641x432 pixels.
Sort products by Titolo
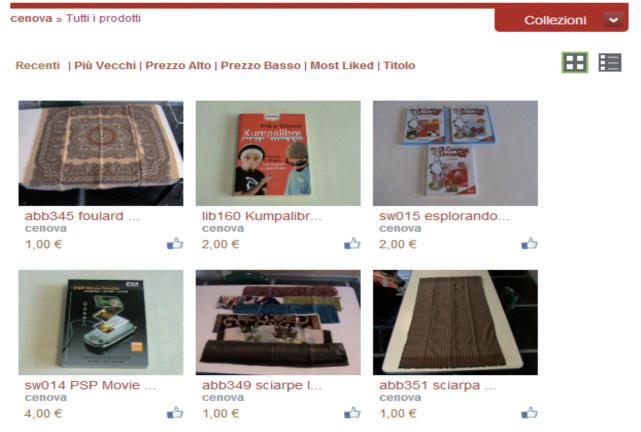399,65
